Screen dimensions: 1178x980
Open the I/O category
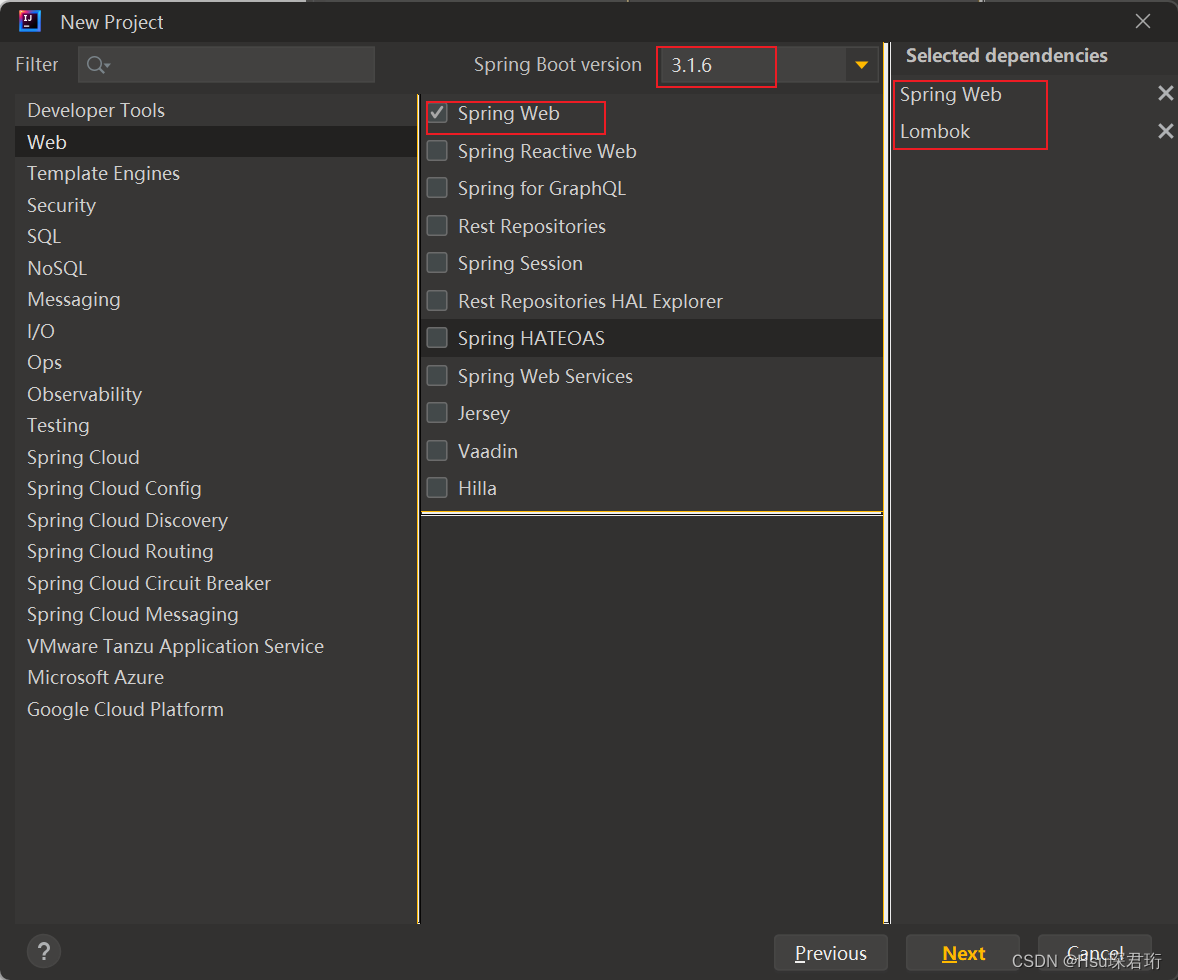tap(216, 331)
